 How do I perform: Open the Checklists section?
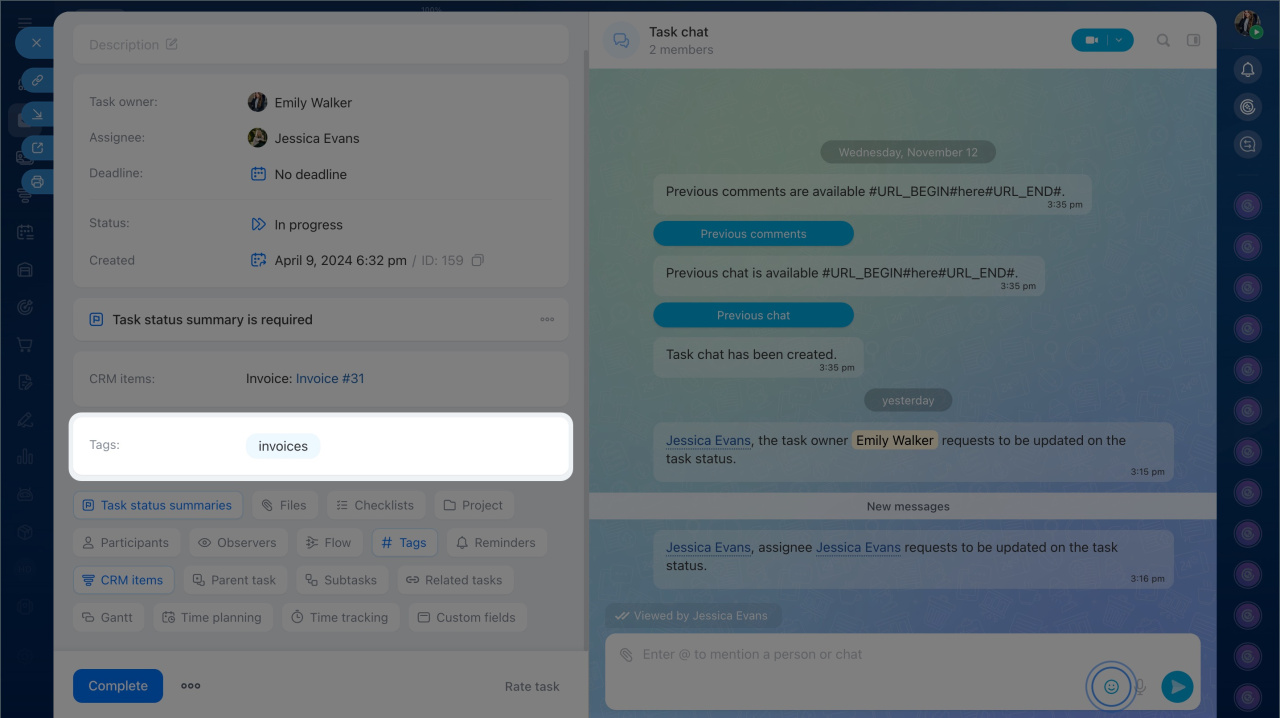pyautogui.click(x=375, y=505)
